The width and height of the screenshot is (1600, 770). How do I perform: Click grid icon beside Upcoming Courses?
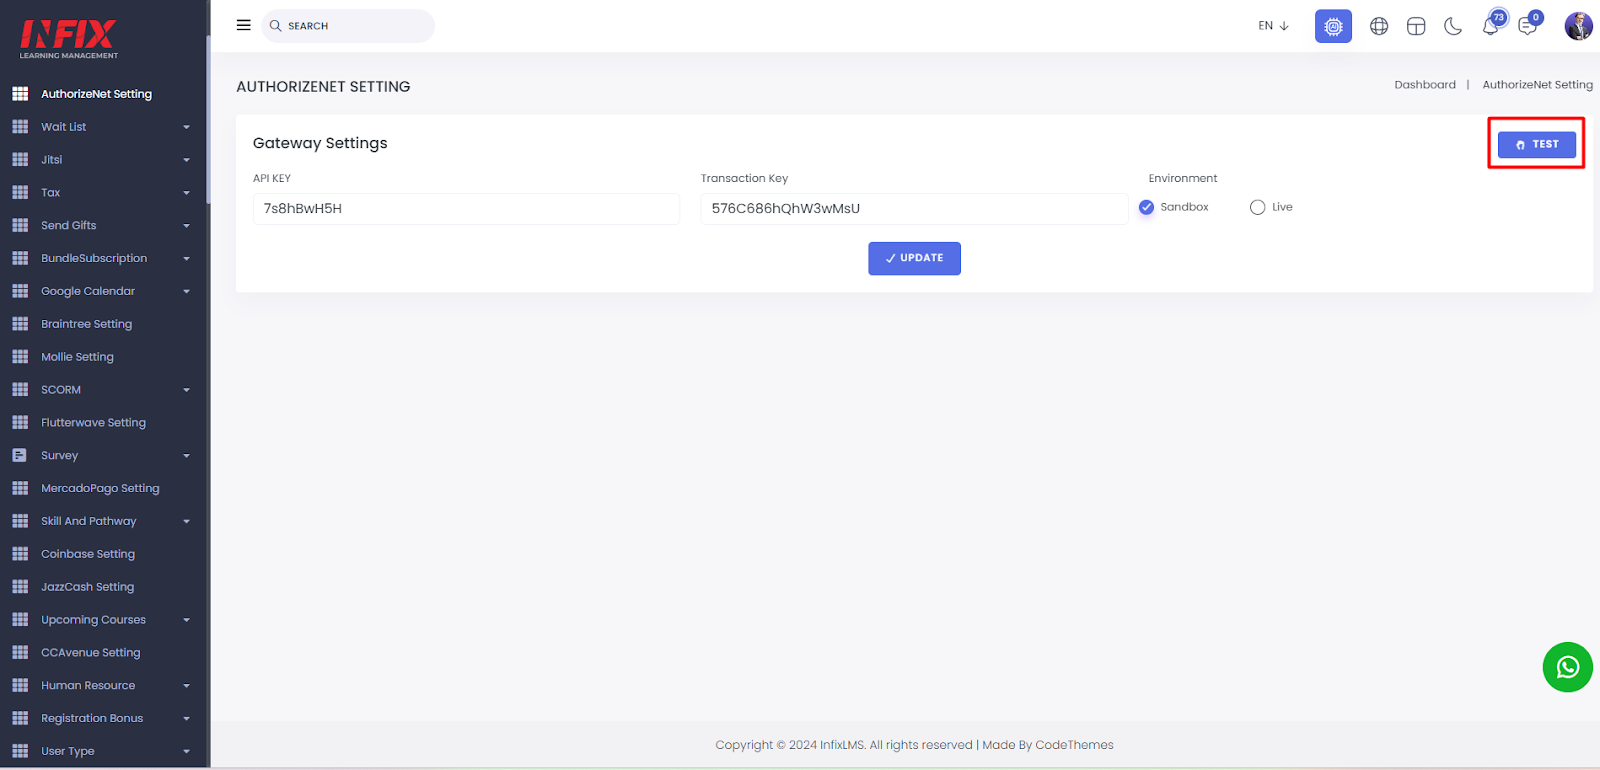click(x=20, y=620)
